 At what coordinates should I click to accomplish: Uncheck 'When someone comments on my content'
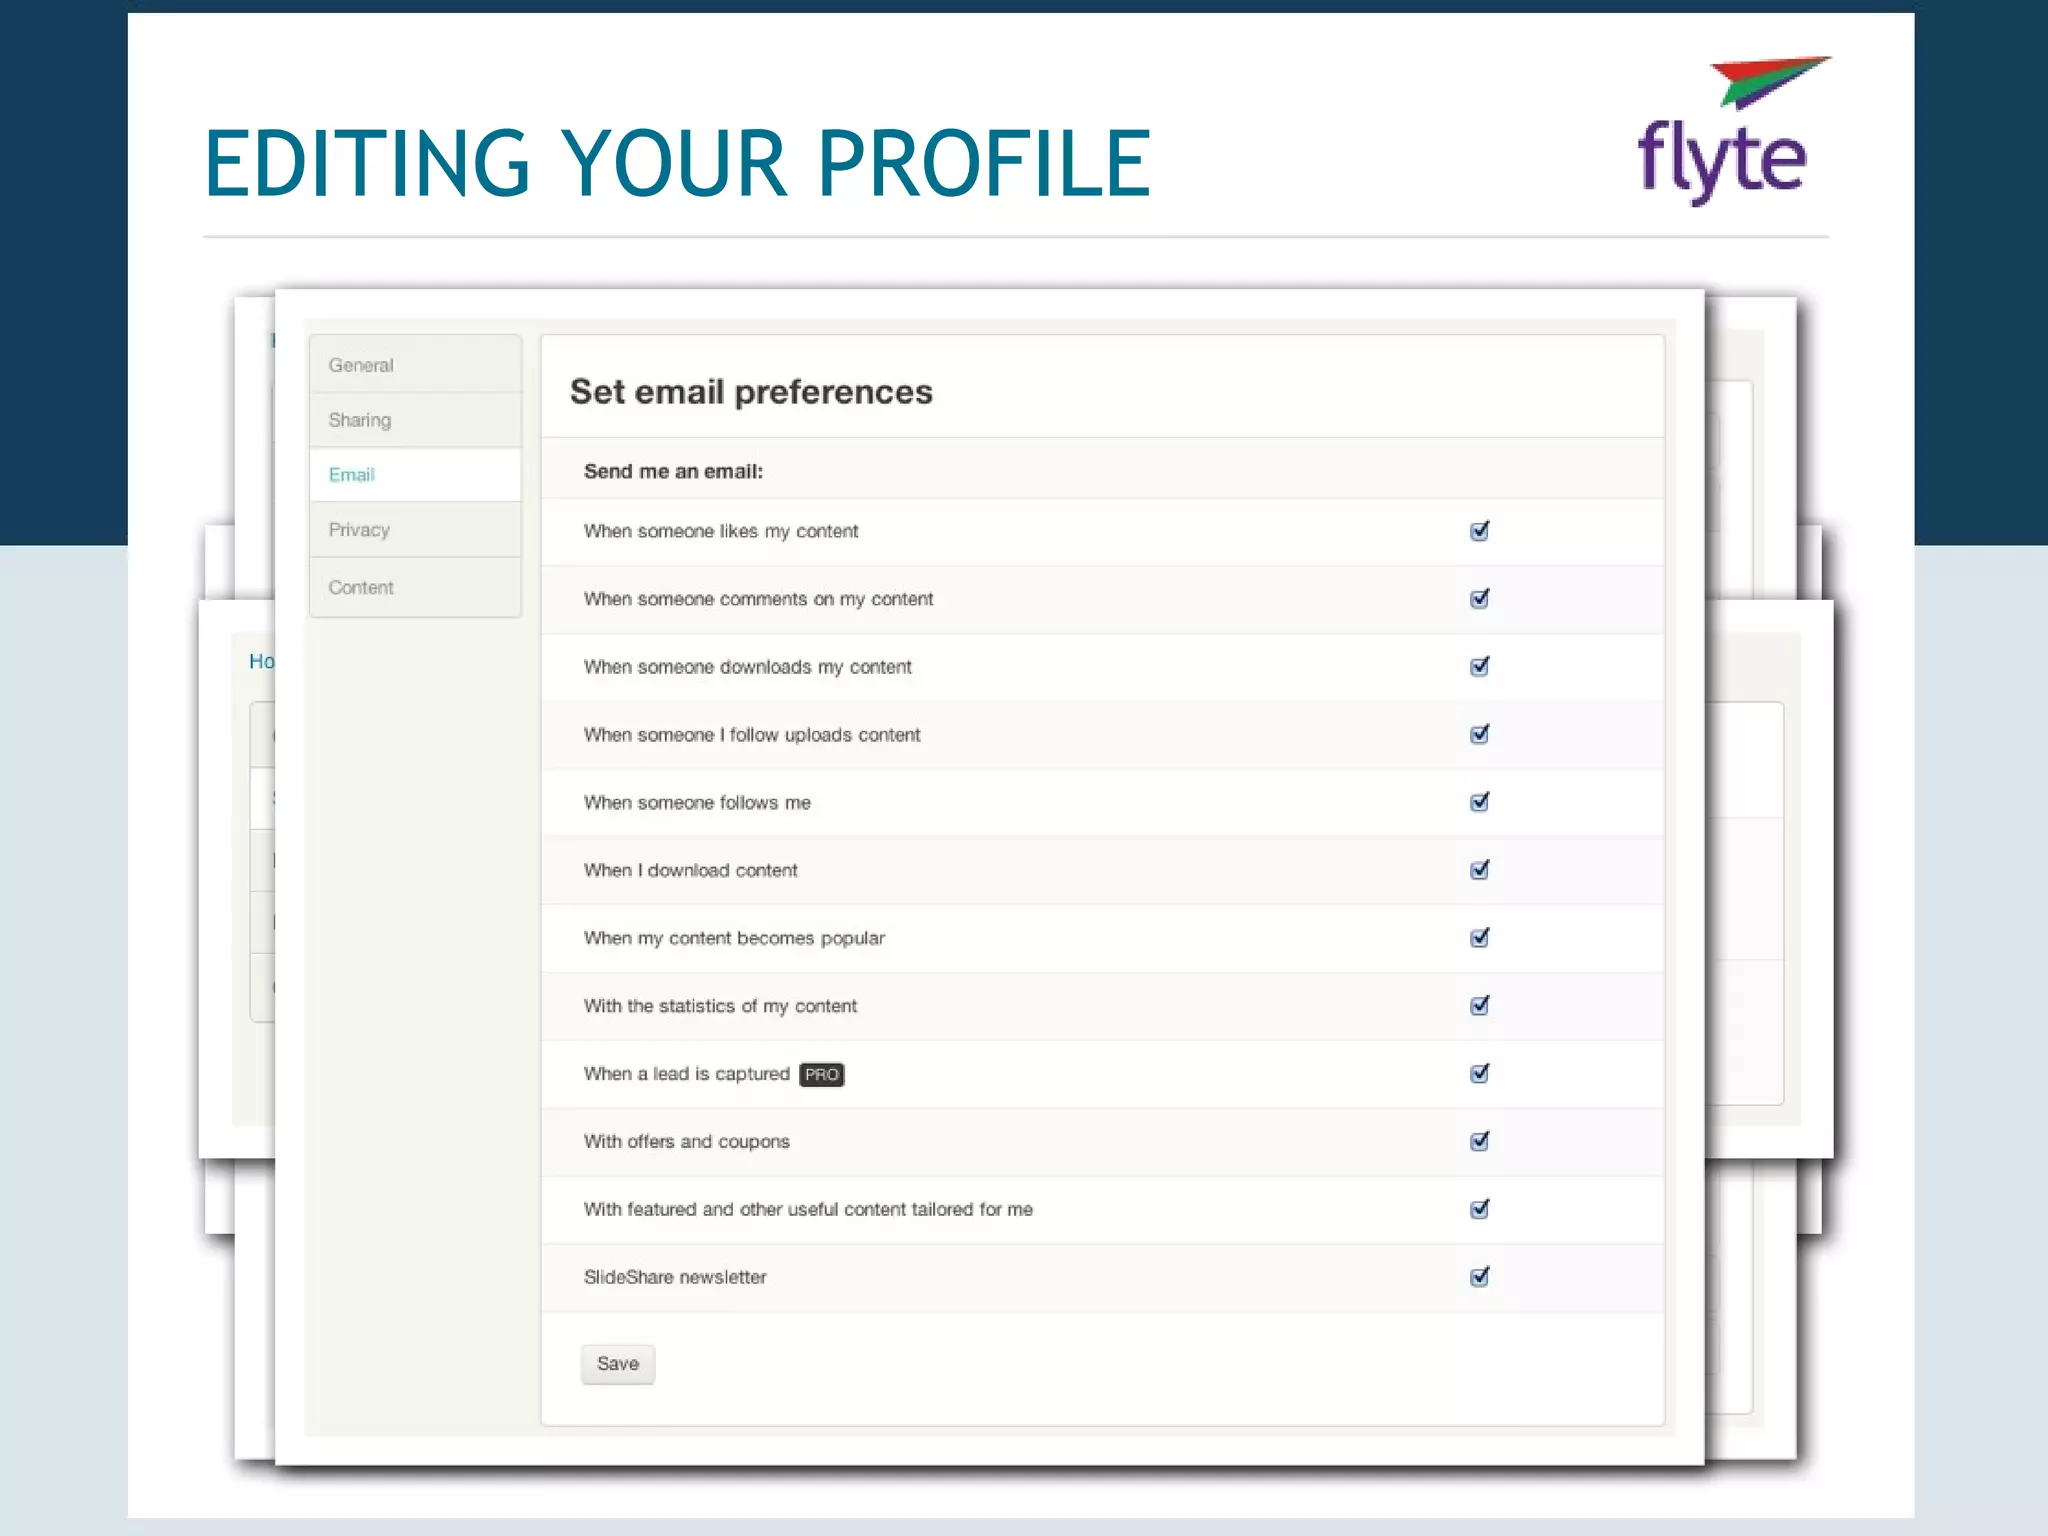point(1479,599)
